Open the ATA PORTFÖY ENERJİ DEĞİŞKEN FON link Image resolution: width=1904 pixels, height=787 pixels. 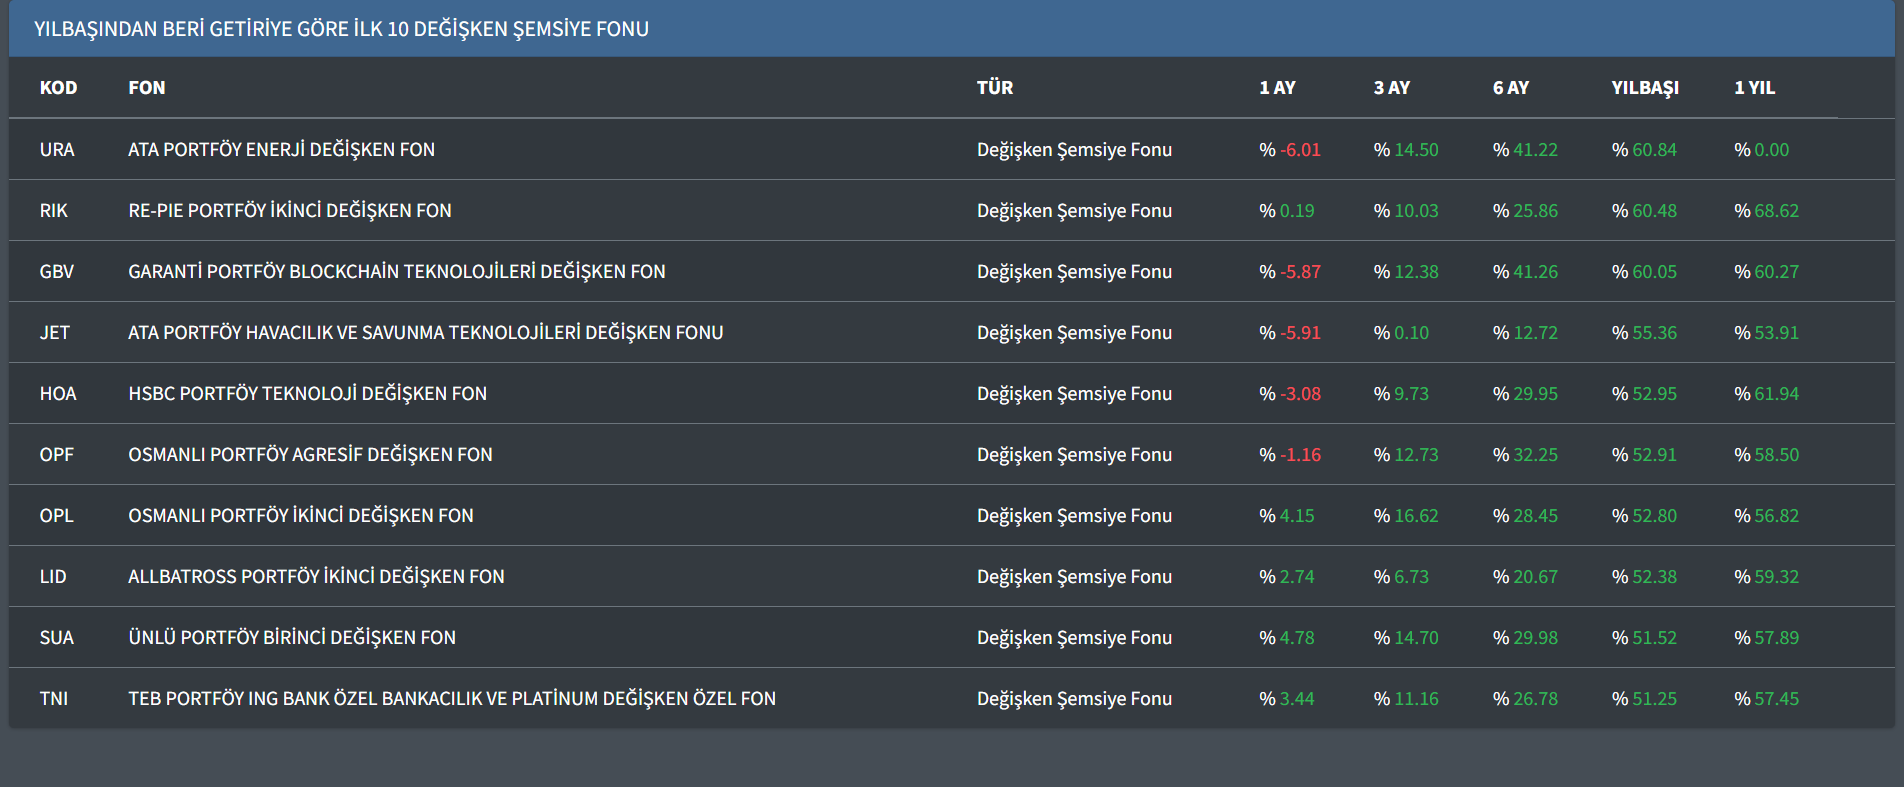281,150
